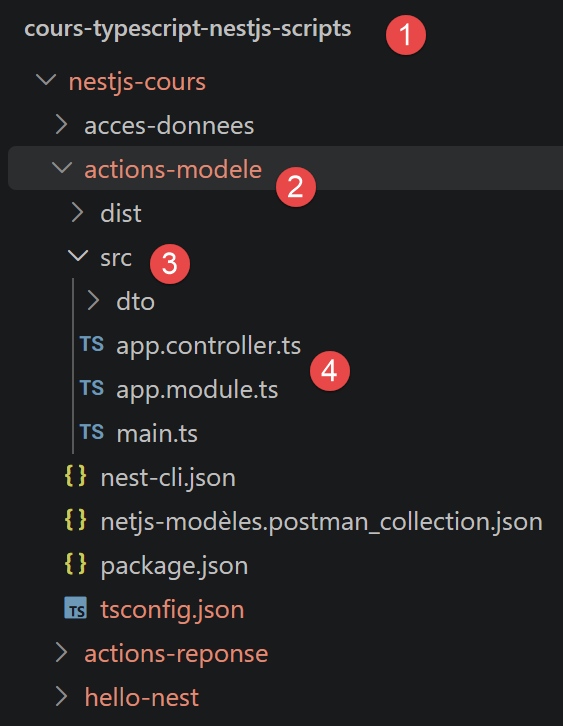Expand the hello-nest folder
563x726 pixels.
click(x=142, y=697)
